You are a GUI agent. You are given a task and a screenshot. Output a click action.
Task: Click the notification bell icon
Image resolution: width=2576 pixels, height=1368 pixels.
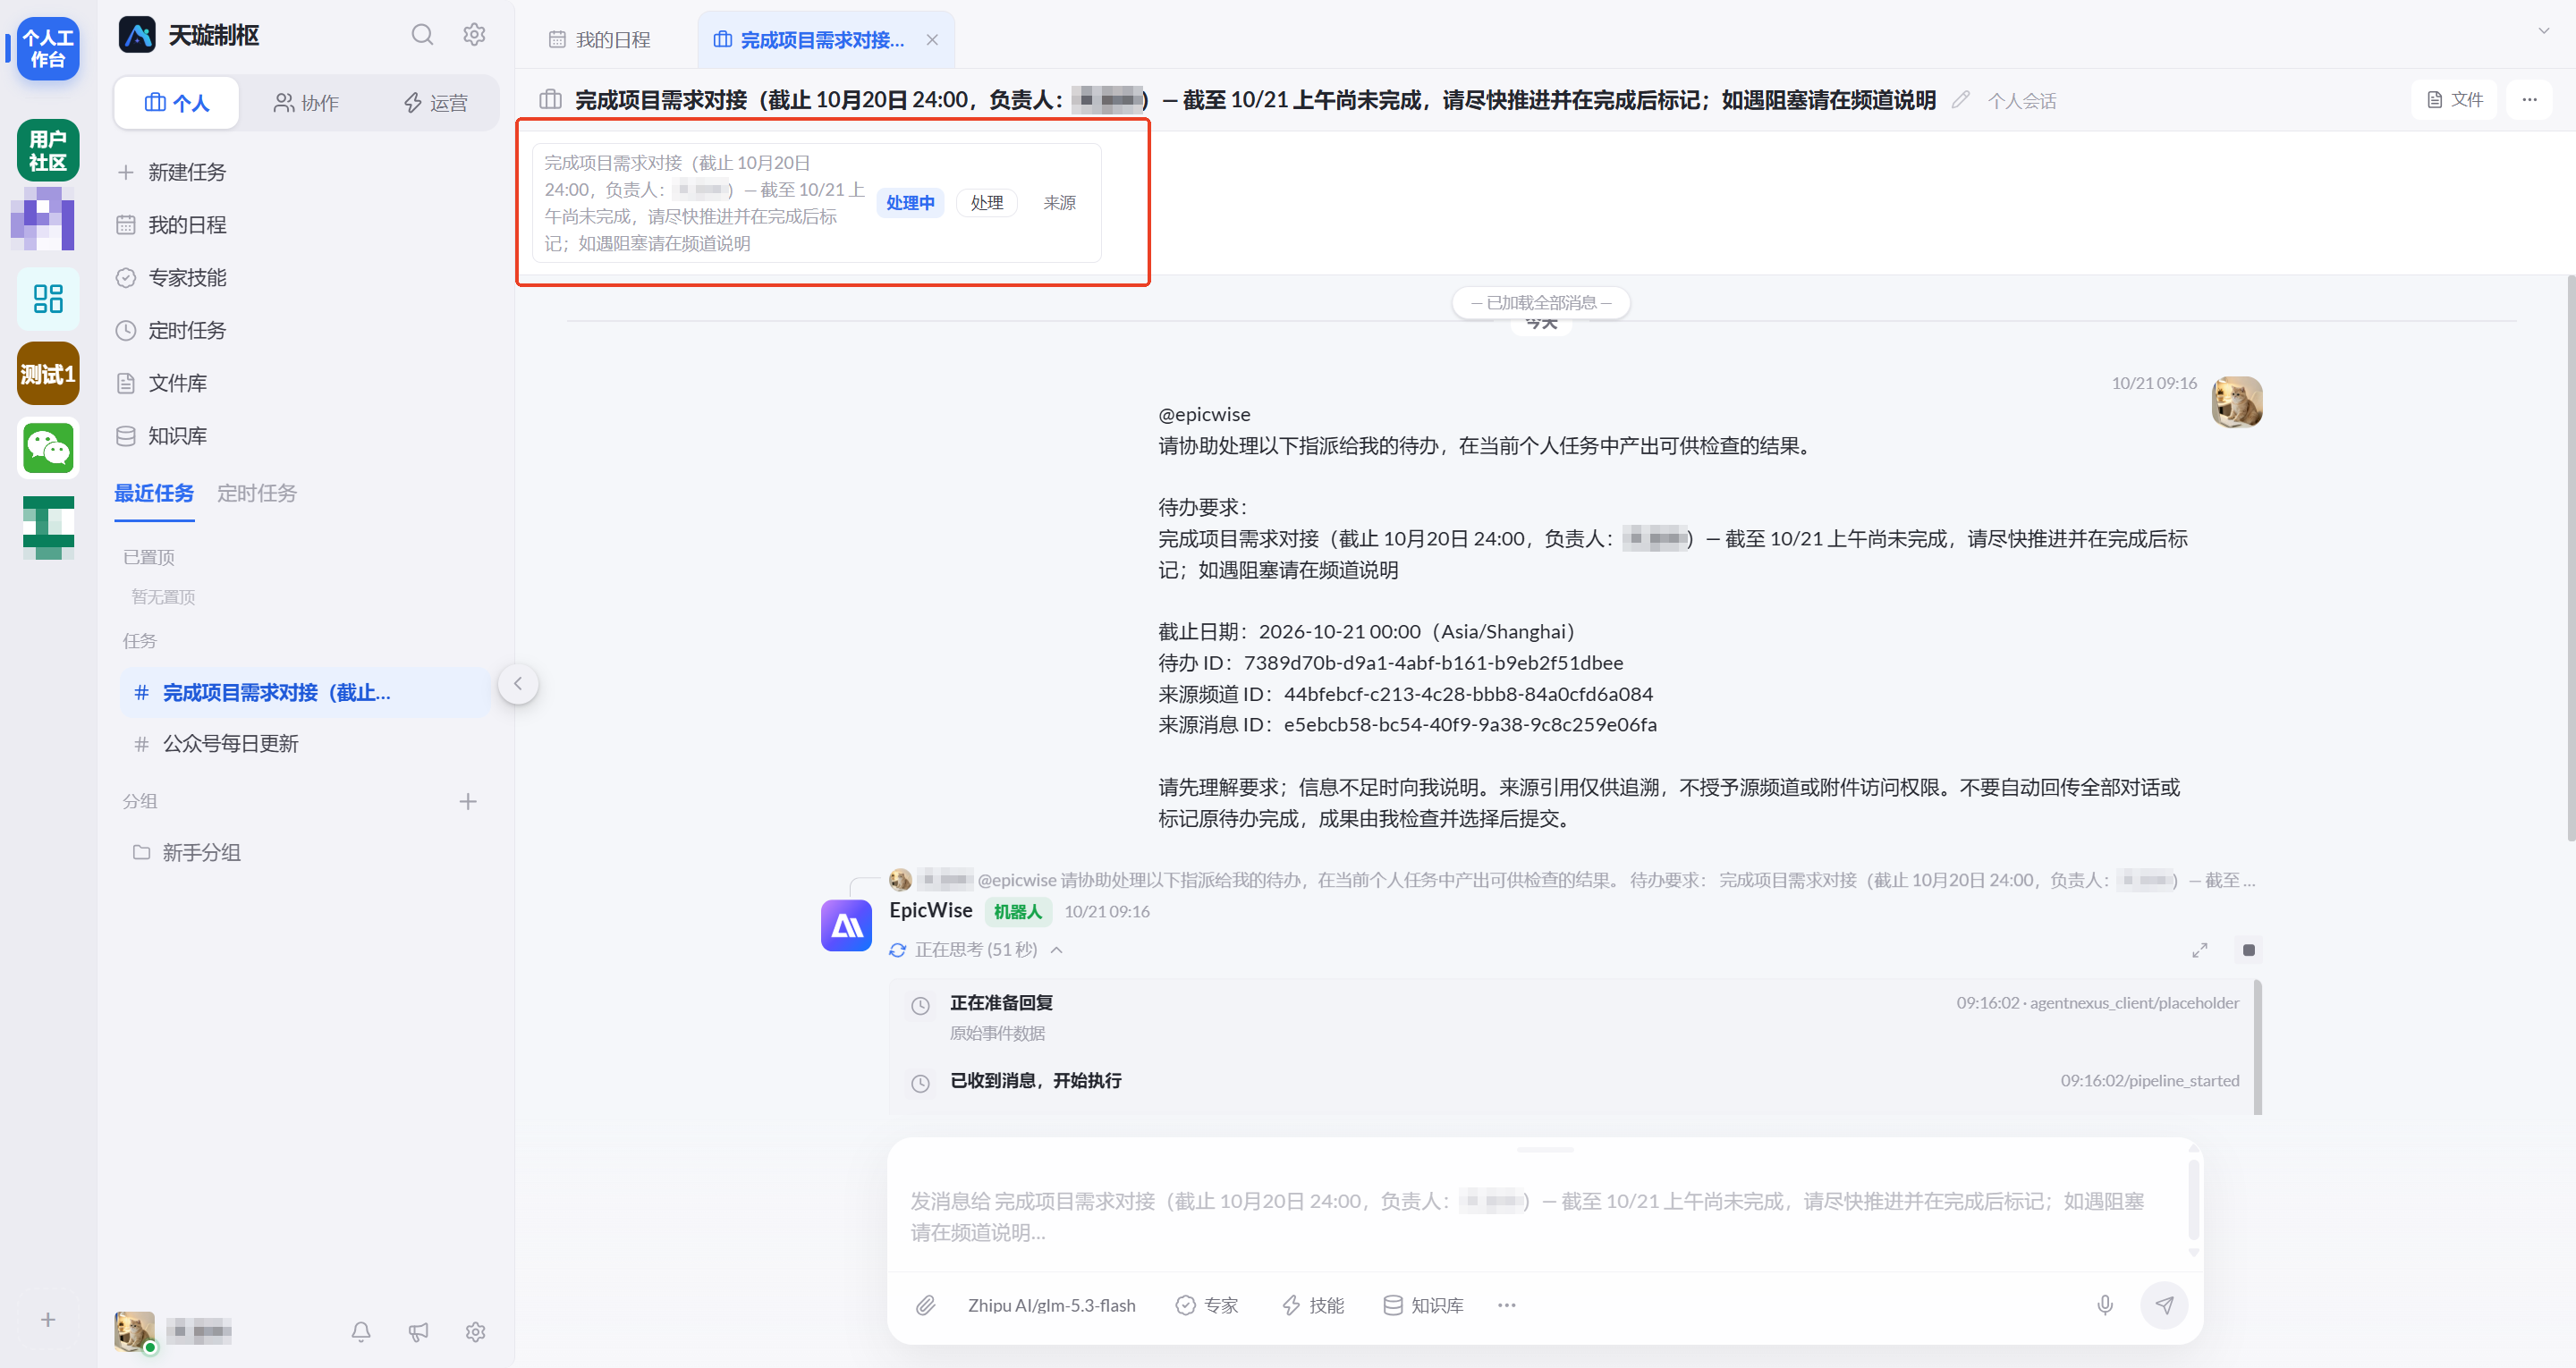(361, 1331)
